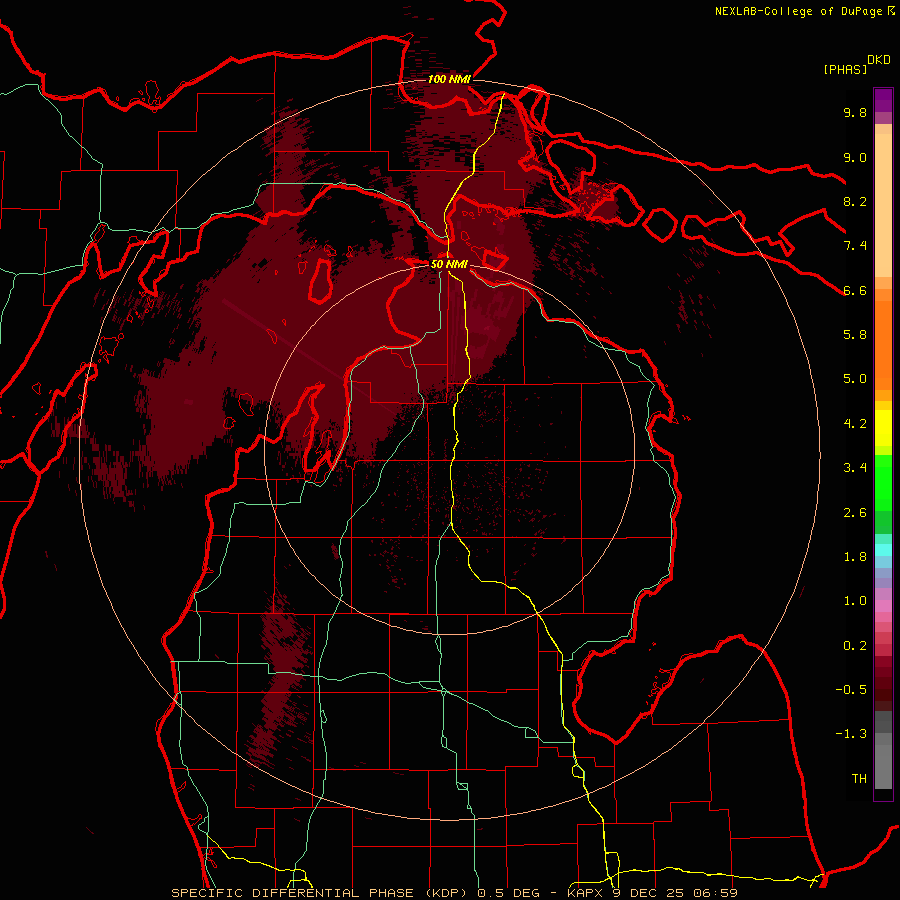The height and width of the screenshot is (900, 900).
Task: Click the 6.6 value on the color scale
Action: click(855, 290)
